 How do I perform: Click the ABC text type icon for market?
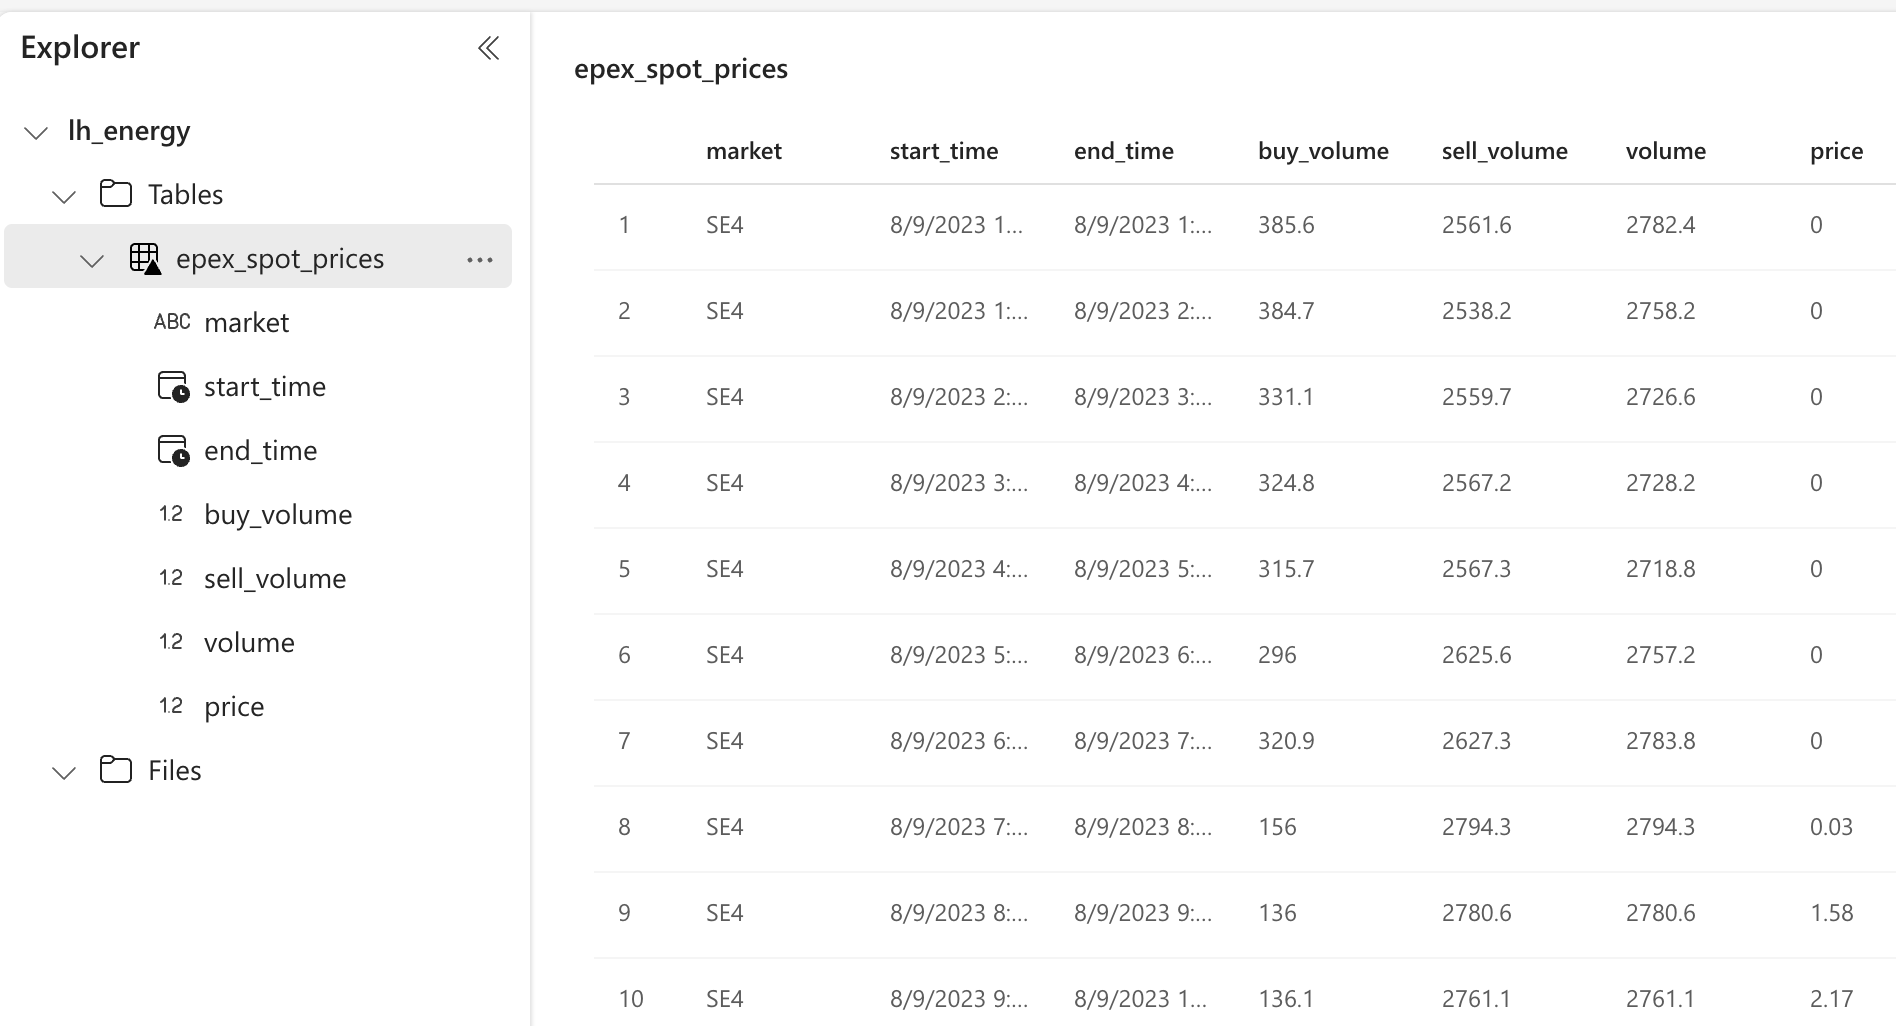pos(172,322)
